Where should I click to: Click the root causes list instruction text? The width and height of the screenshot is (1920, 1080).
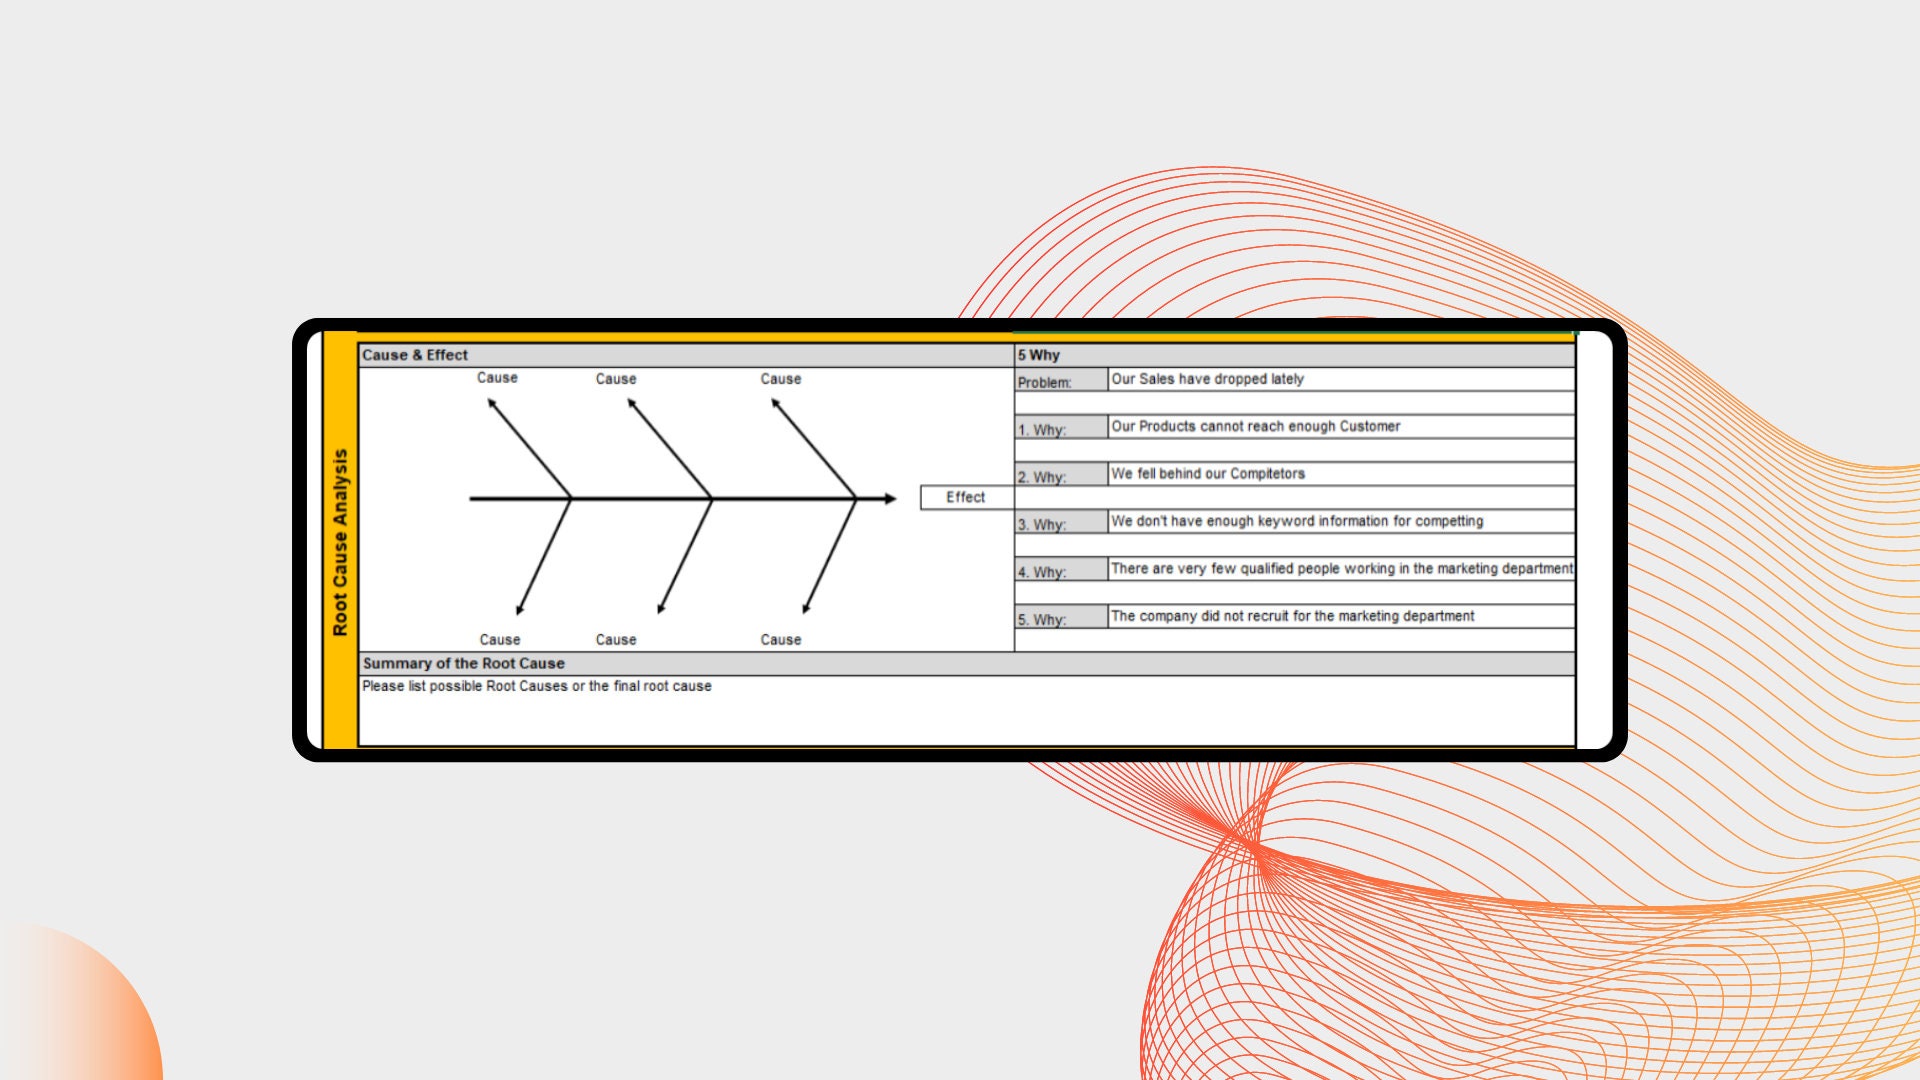click(536, 686)
